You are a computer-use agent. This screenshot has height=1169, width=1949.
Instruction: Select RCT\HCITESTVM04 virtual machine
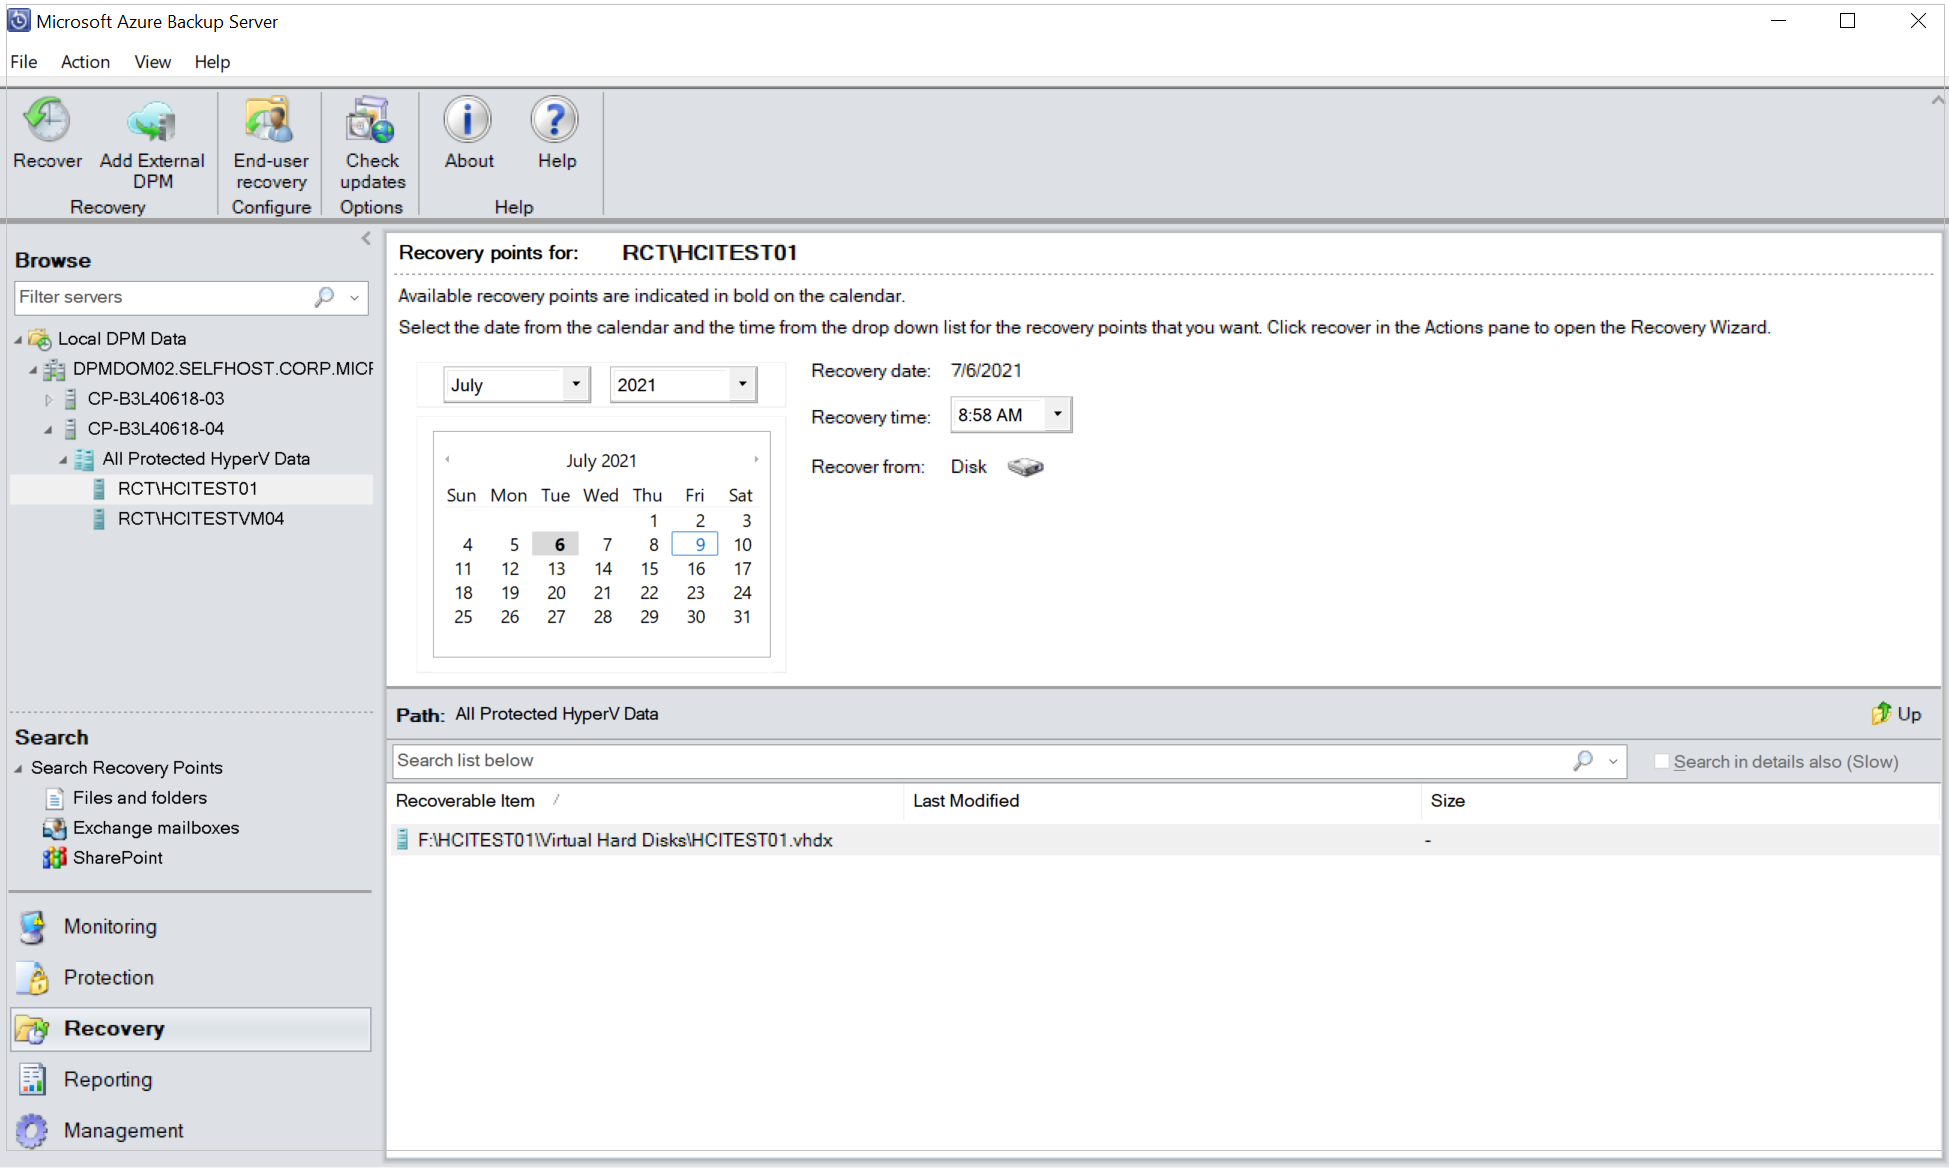(x=206, y=519)
